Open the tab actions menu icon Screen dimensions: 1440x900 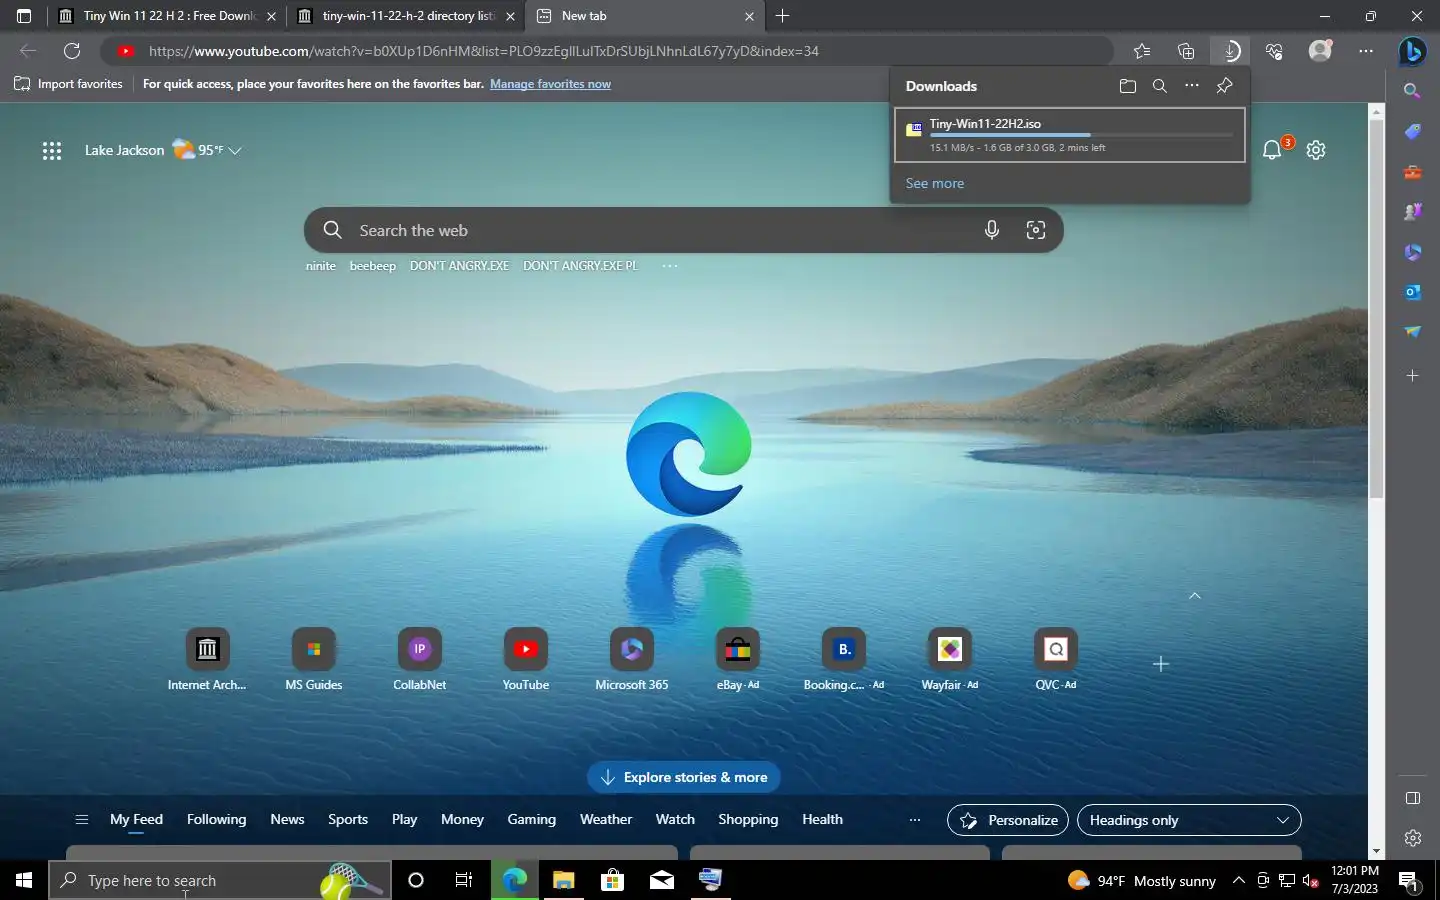tap(24, 16)
